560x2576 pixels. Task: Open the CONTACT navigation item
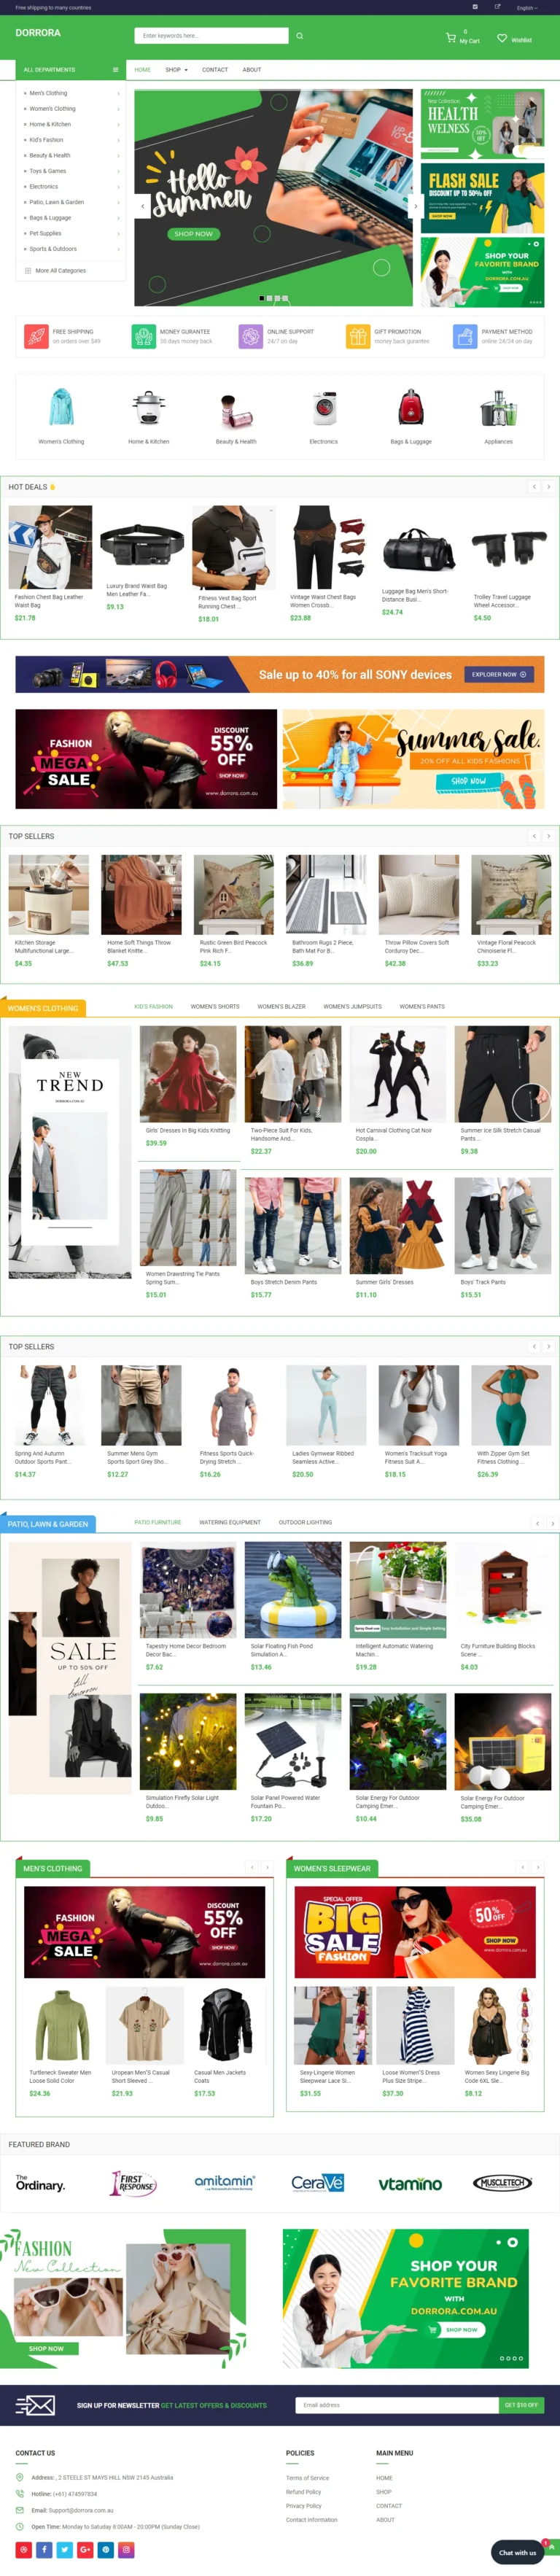pyautogui.click(x=215, y=70)
